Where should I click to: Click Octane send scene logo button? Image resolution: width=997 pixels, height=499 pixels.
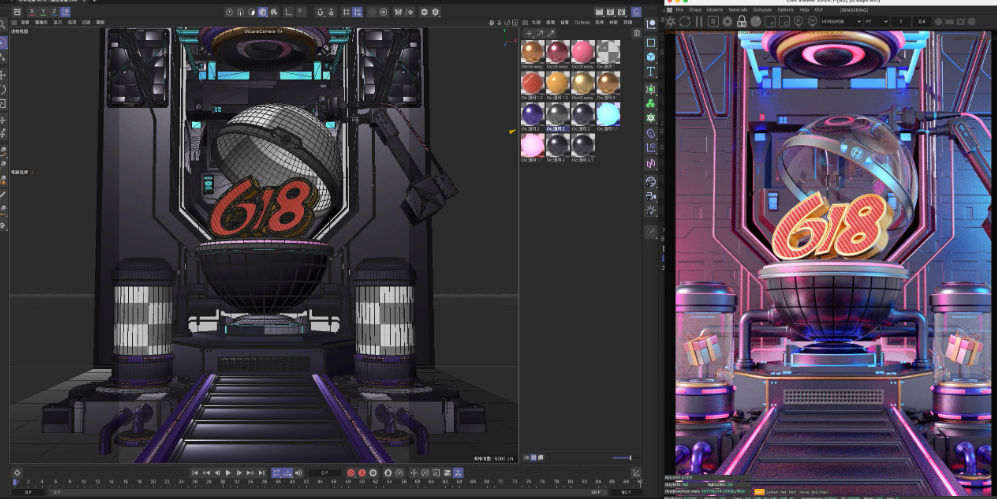pyautogui.click(x=672, y=21)
